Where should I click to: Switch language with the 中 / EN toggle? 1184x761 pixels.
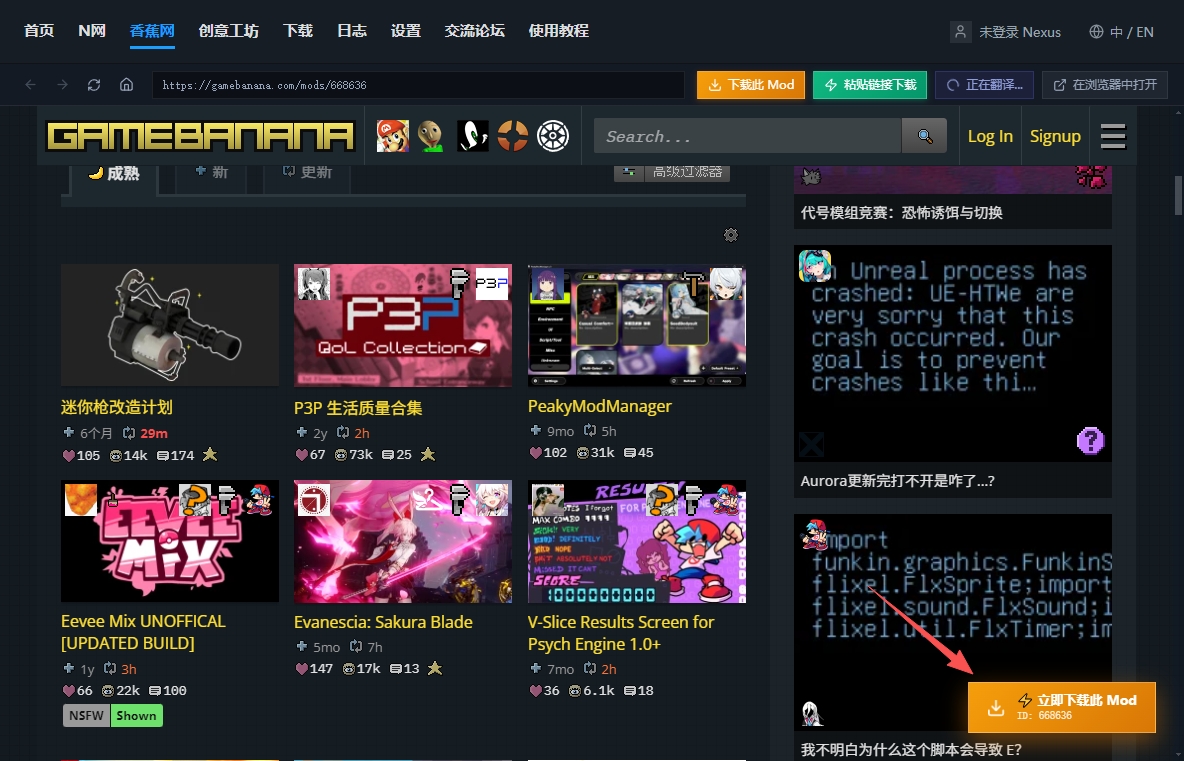click(x=1121, y=32)
